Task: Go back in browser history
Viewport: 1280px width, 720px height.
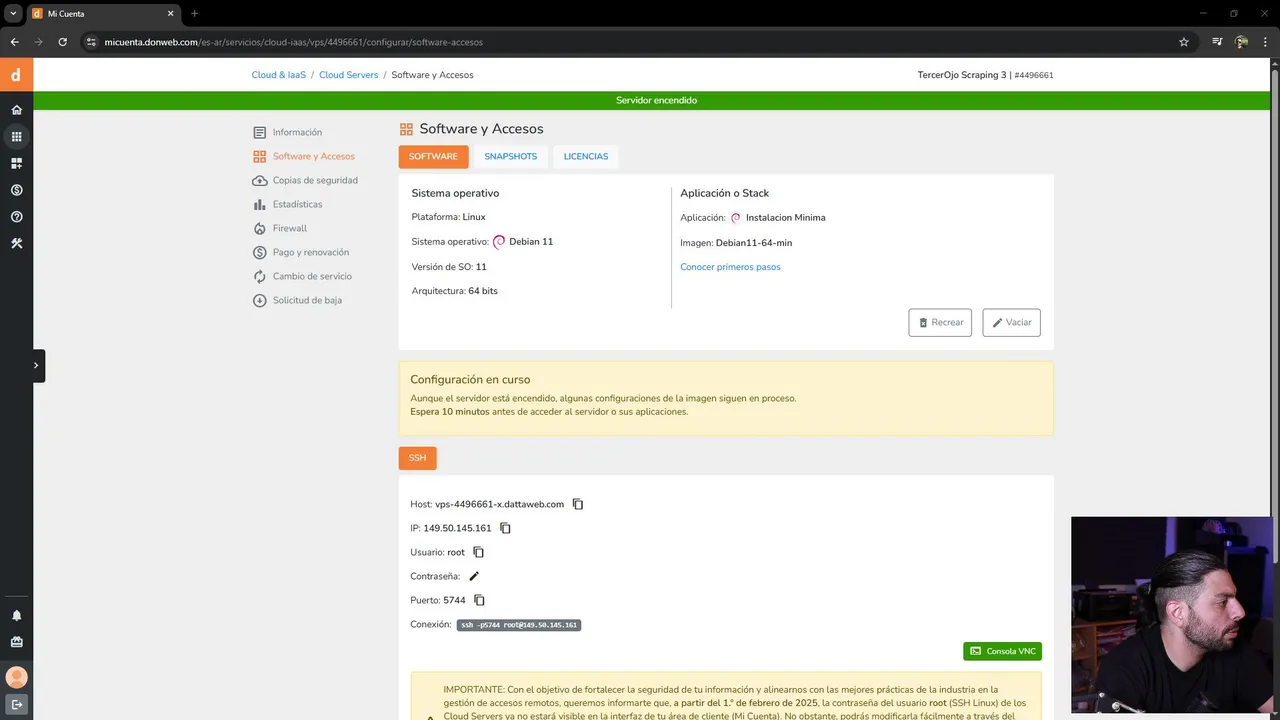Action: click(14, 42)
